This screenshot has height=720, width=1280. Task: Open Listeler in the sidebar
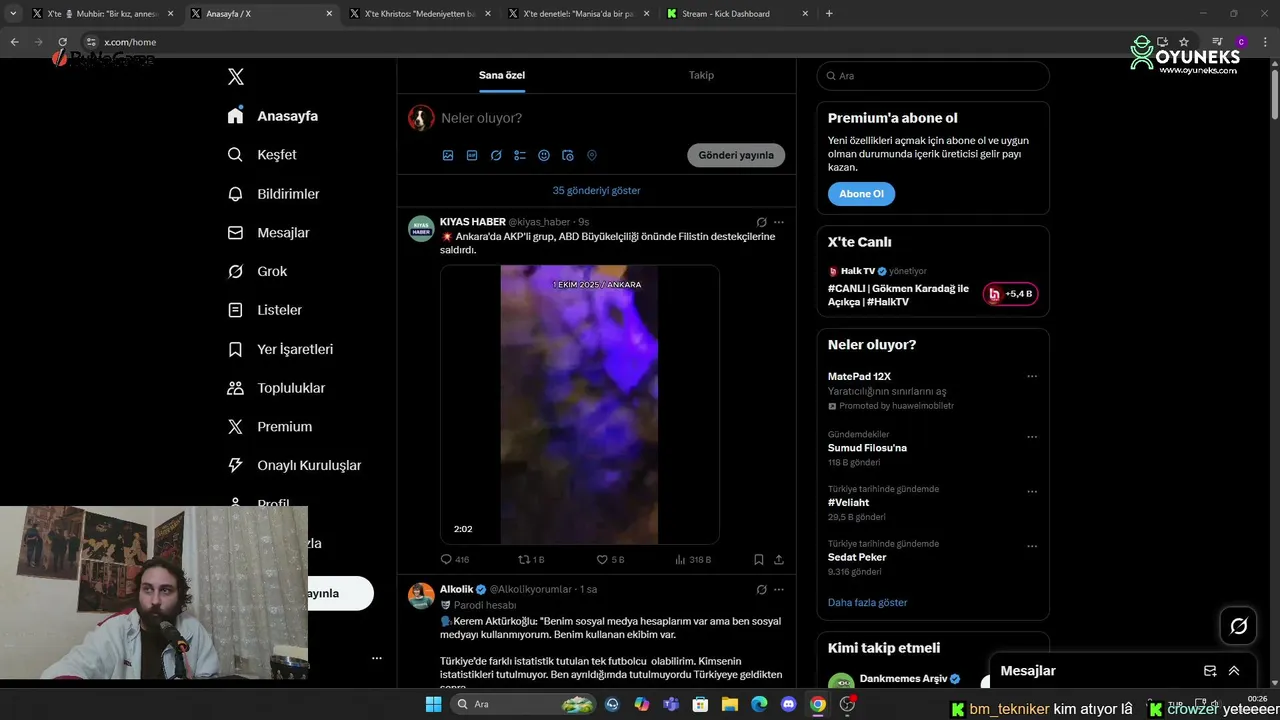(264, 310)
